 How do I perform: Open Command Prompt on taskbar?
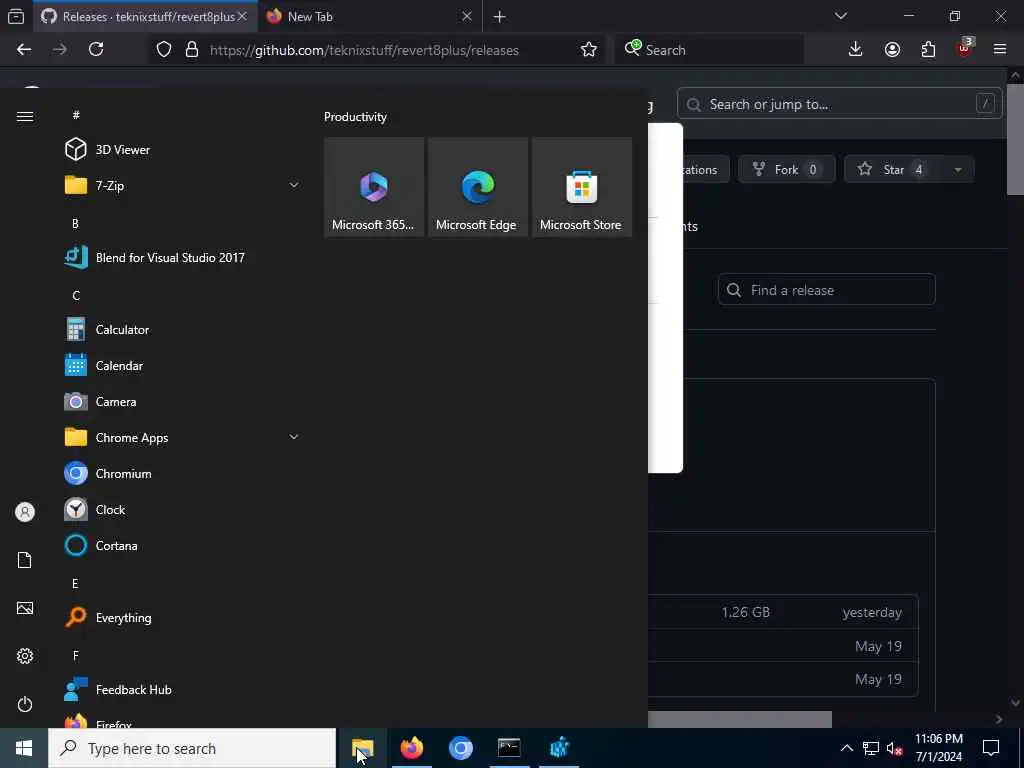(x=509, y=748)
